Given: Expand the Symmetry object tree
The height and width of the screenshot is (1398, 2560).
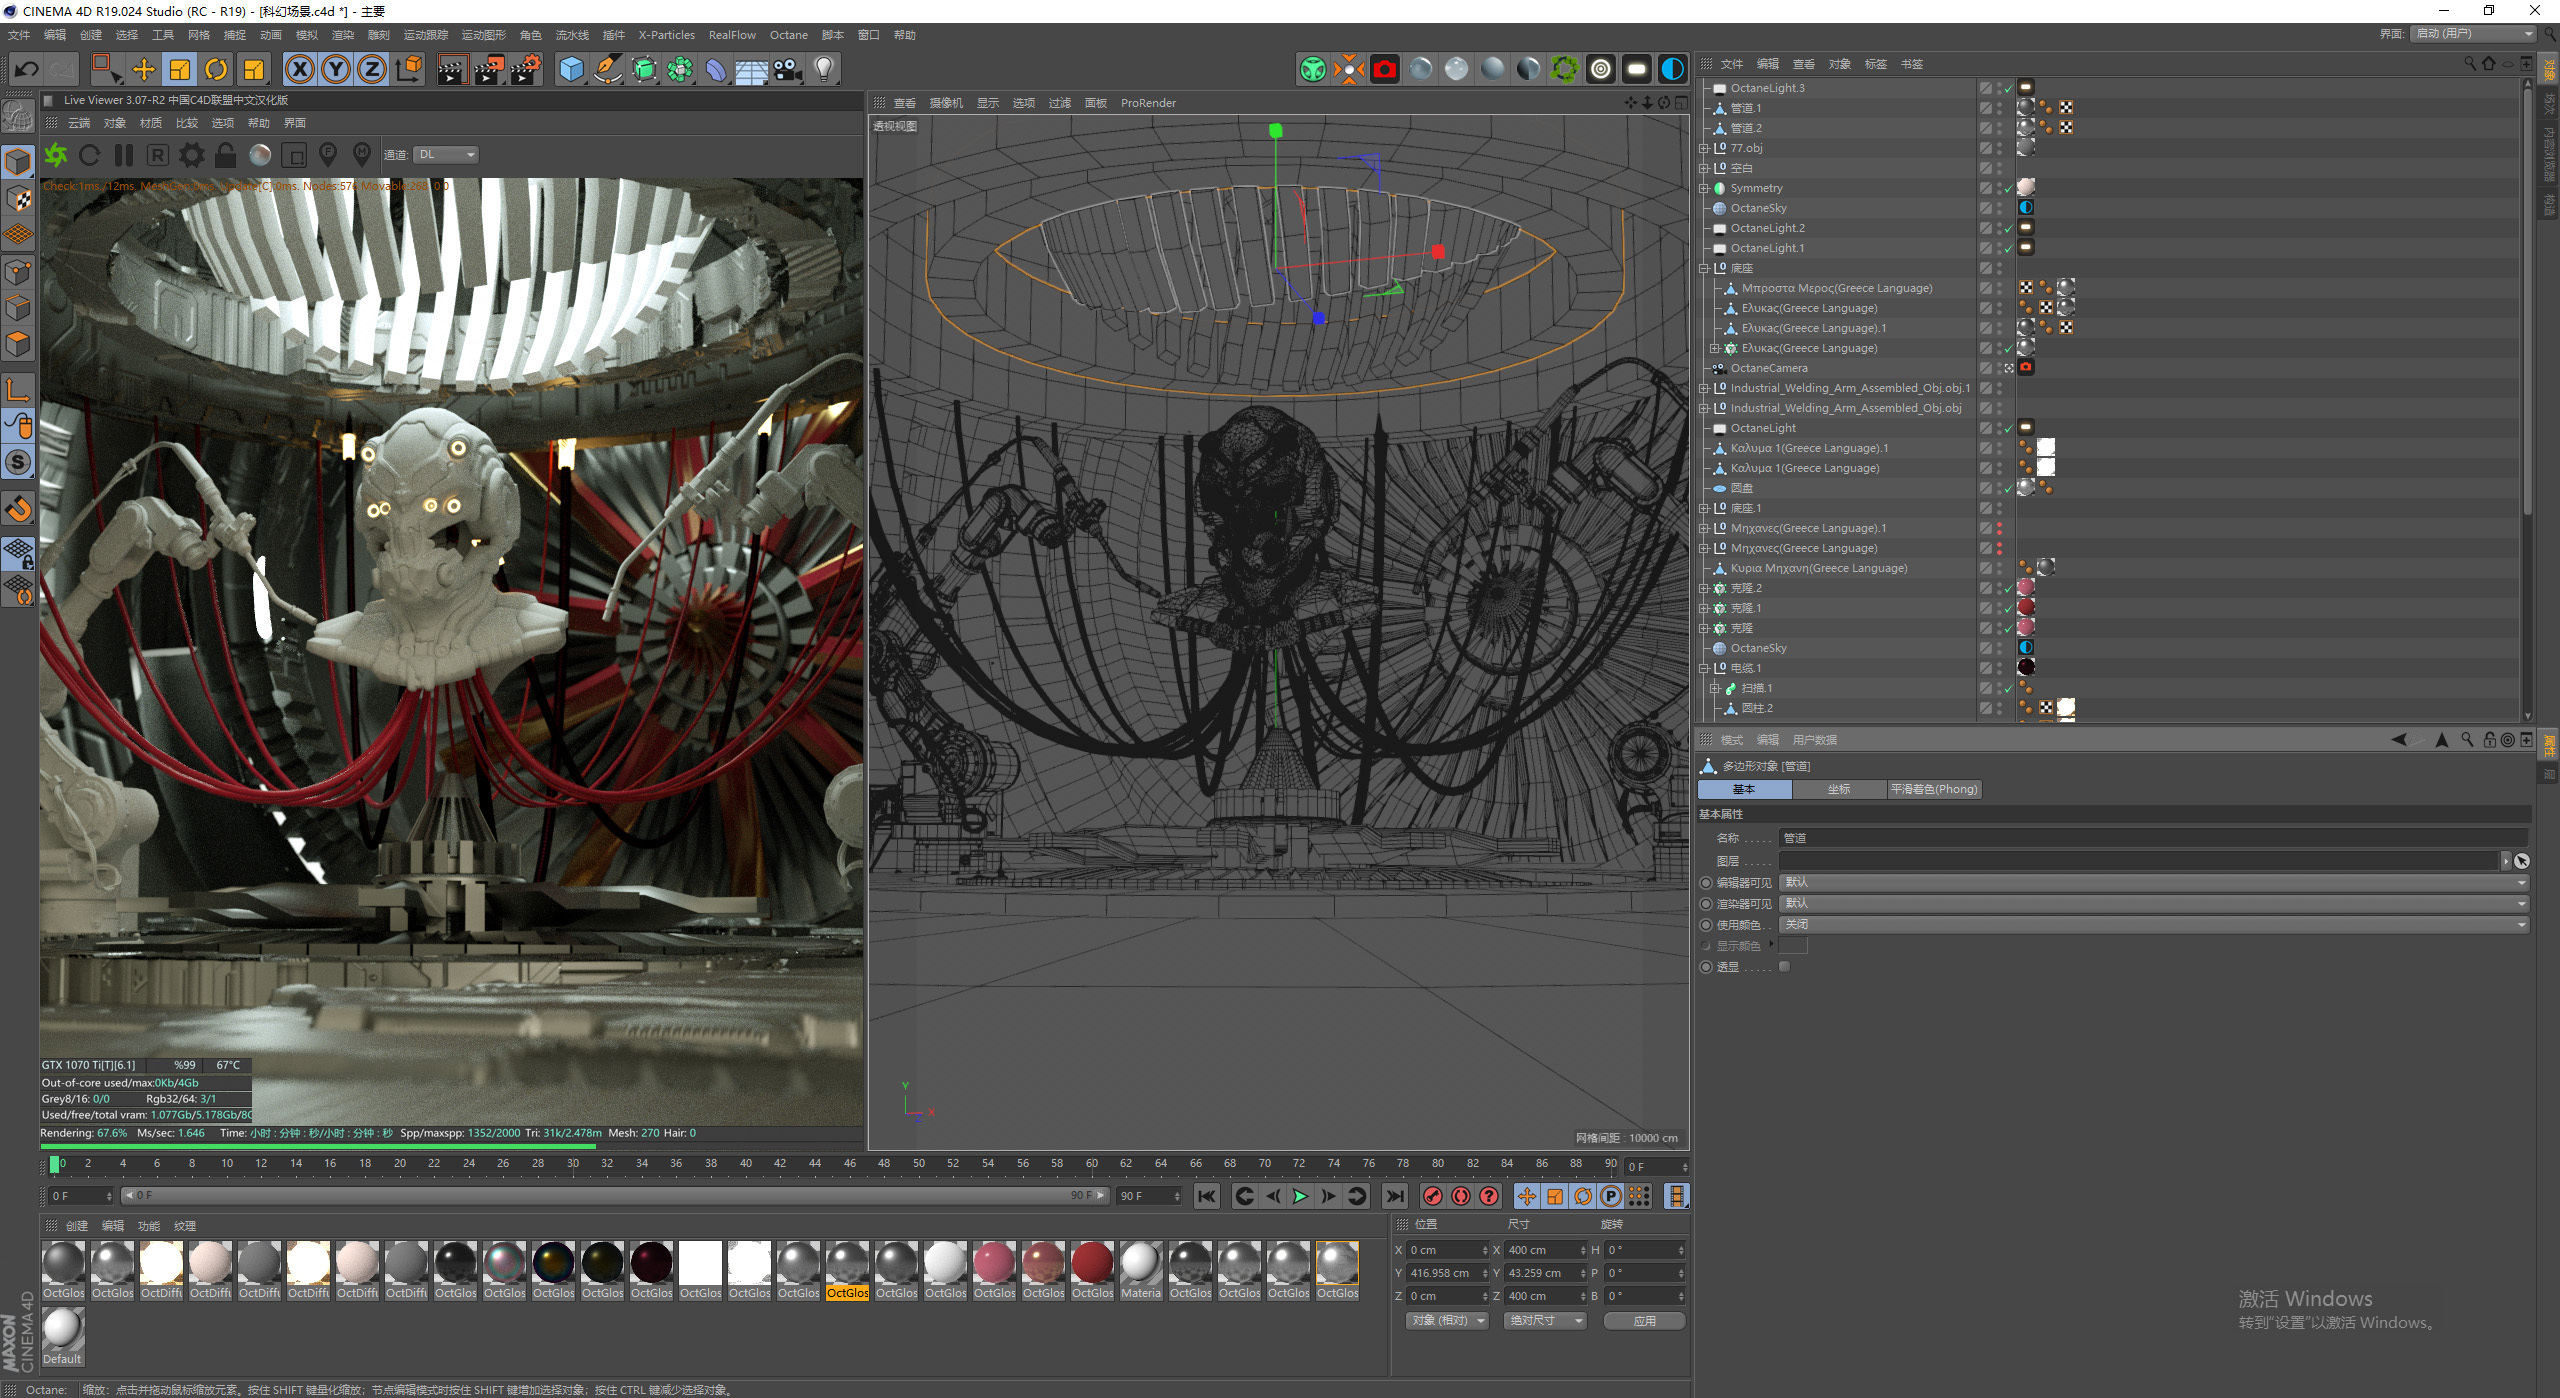Looking at the screenshot, I should pyautogui.click(x=1704, y=188).
